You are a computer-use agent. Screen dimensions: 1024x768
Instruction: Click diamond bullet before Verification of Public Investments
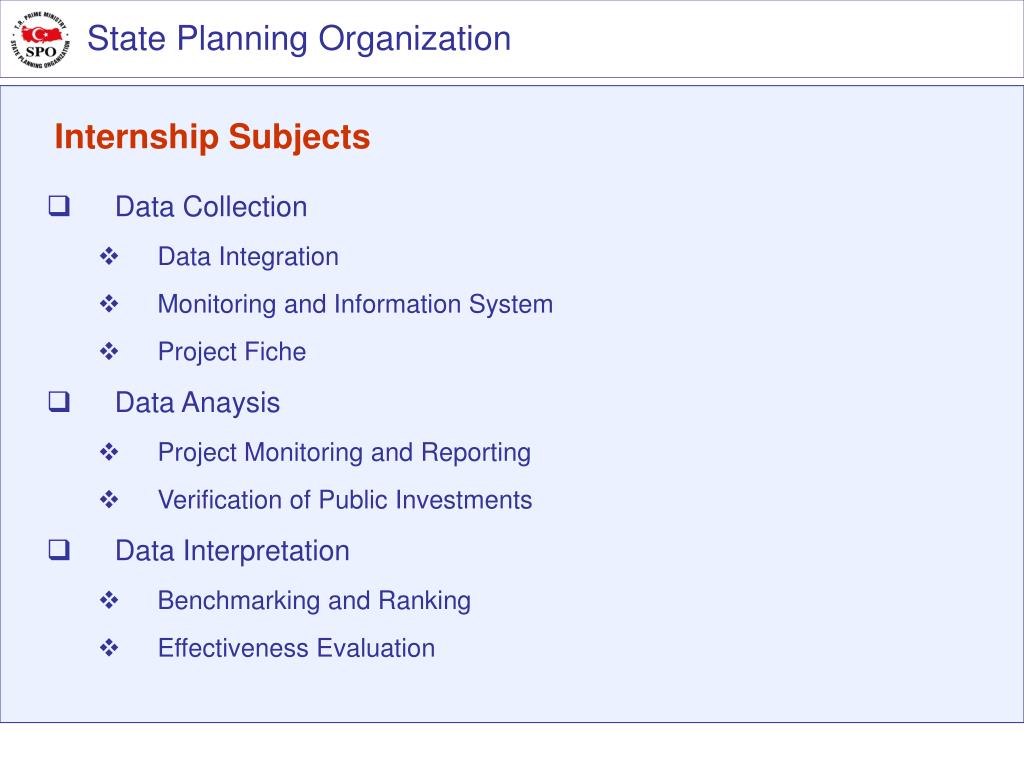[x=109, y=500]
